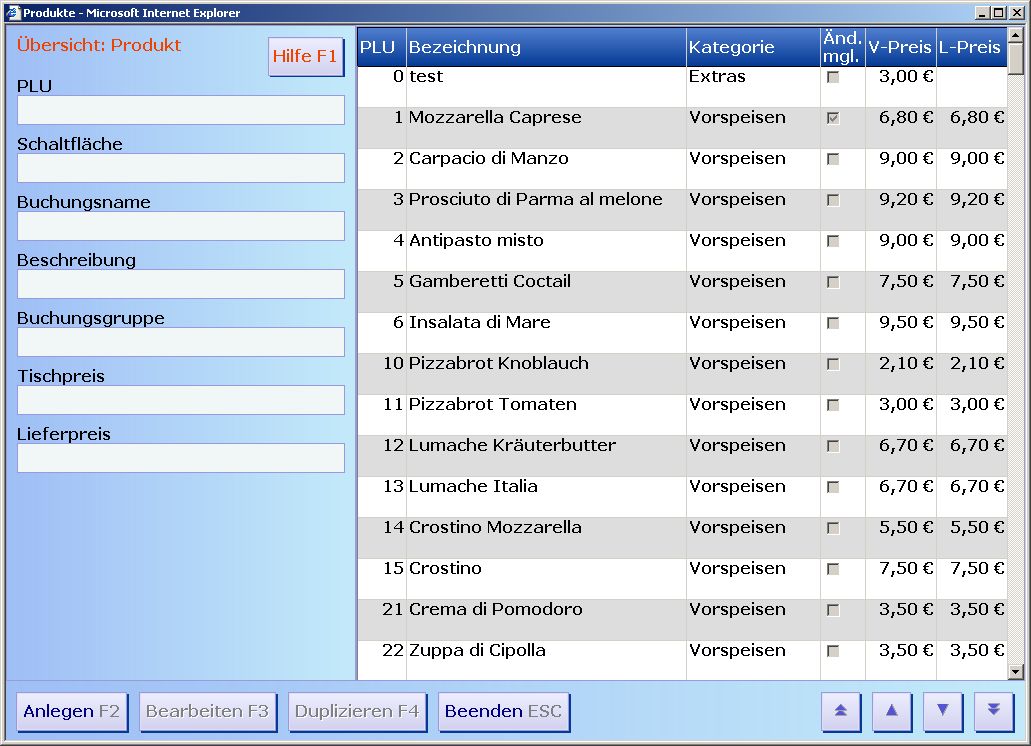Viewport: 1031px width, 746px height.
Task: Click the Internet Explorer icon in title bar
Action: tap(13, 13)
